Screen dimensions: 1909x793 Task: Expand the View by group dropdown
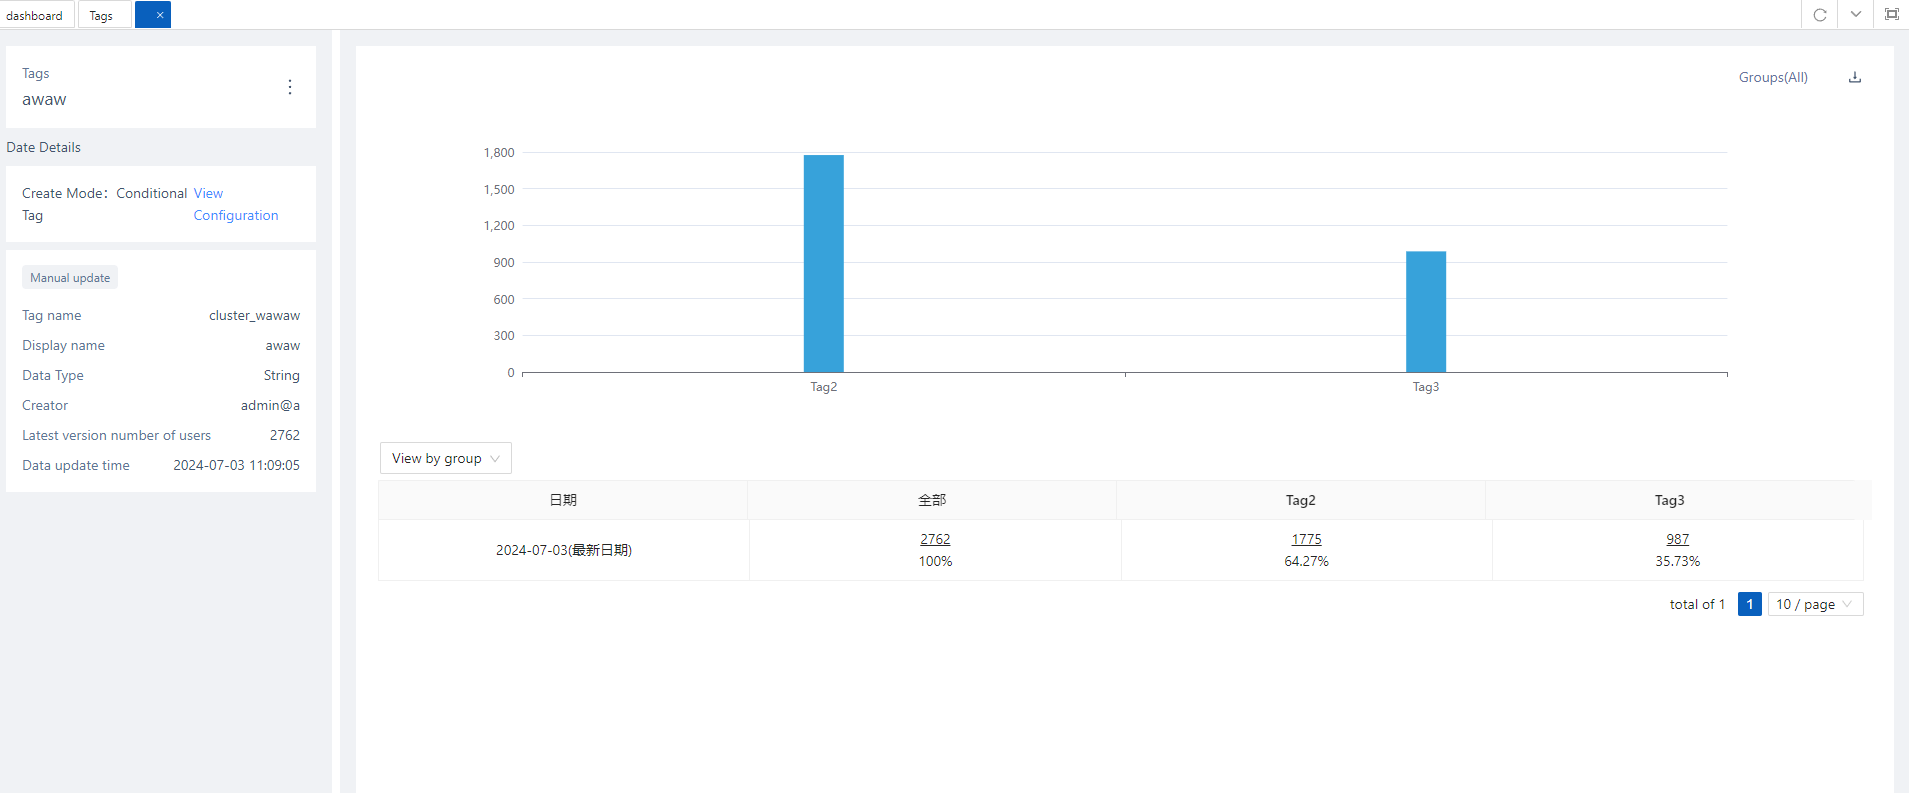click(445, 458)
